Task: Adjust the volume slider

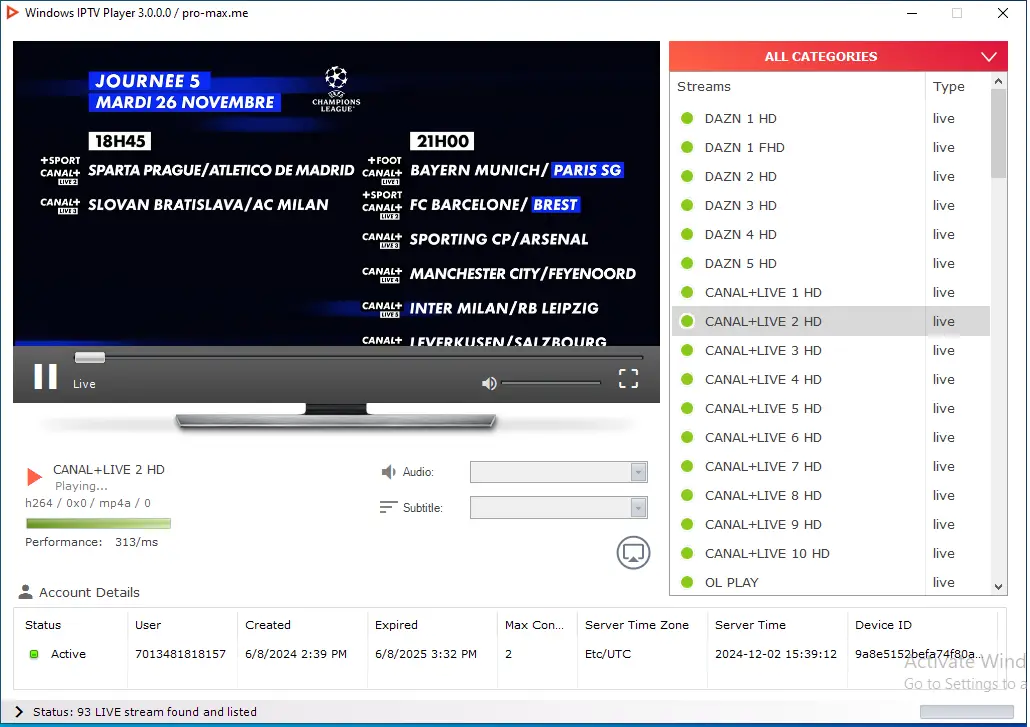Action: click(x=550, y=383)
